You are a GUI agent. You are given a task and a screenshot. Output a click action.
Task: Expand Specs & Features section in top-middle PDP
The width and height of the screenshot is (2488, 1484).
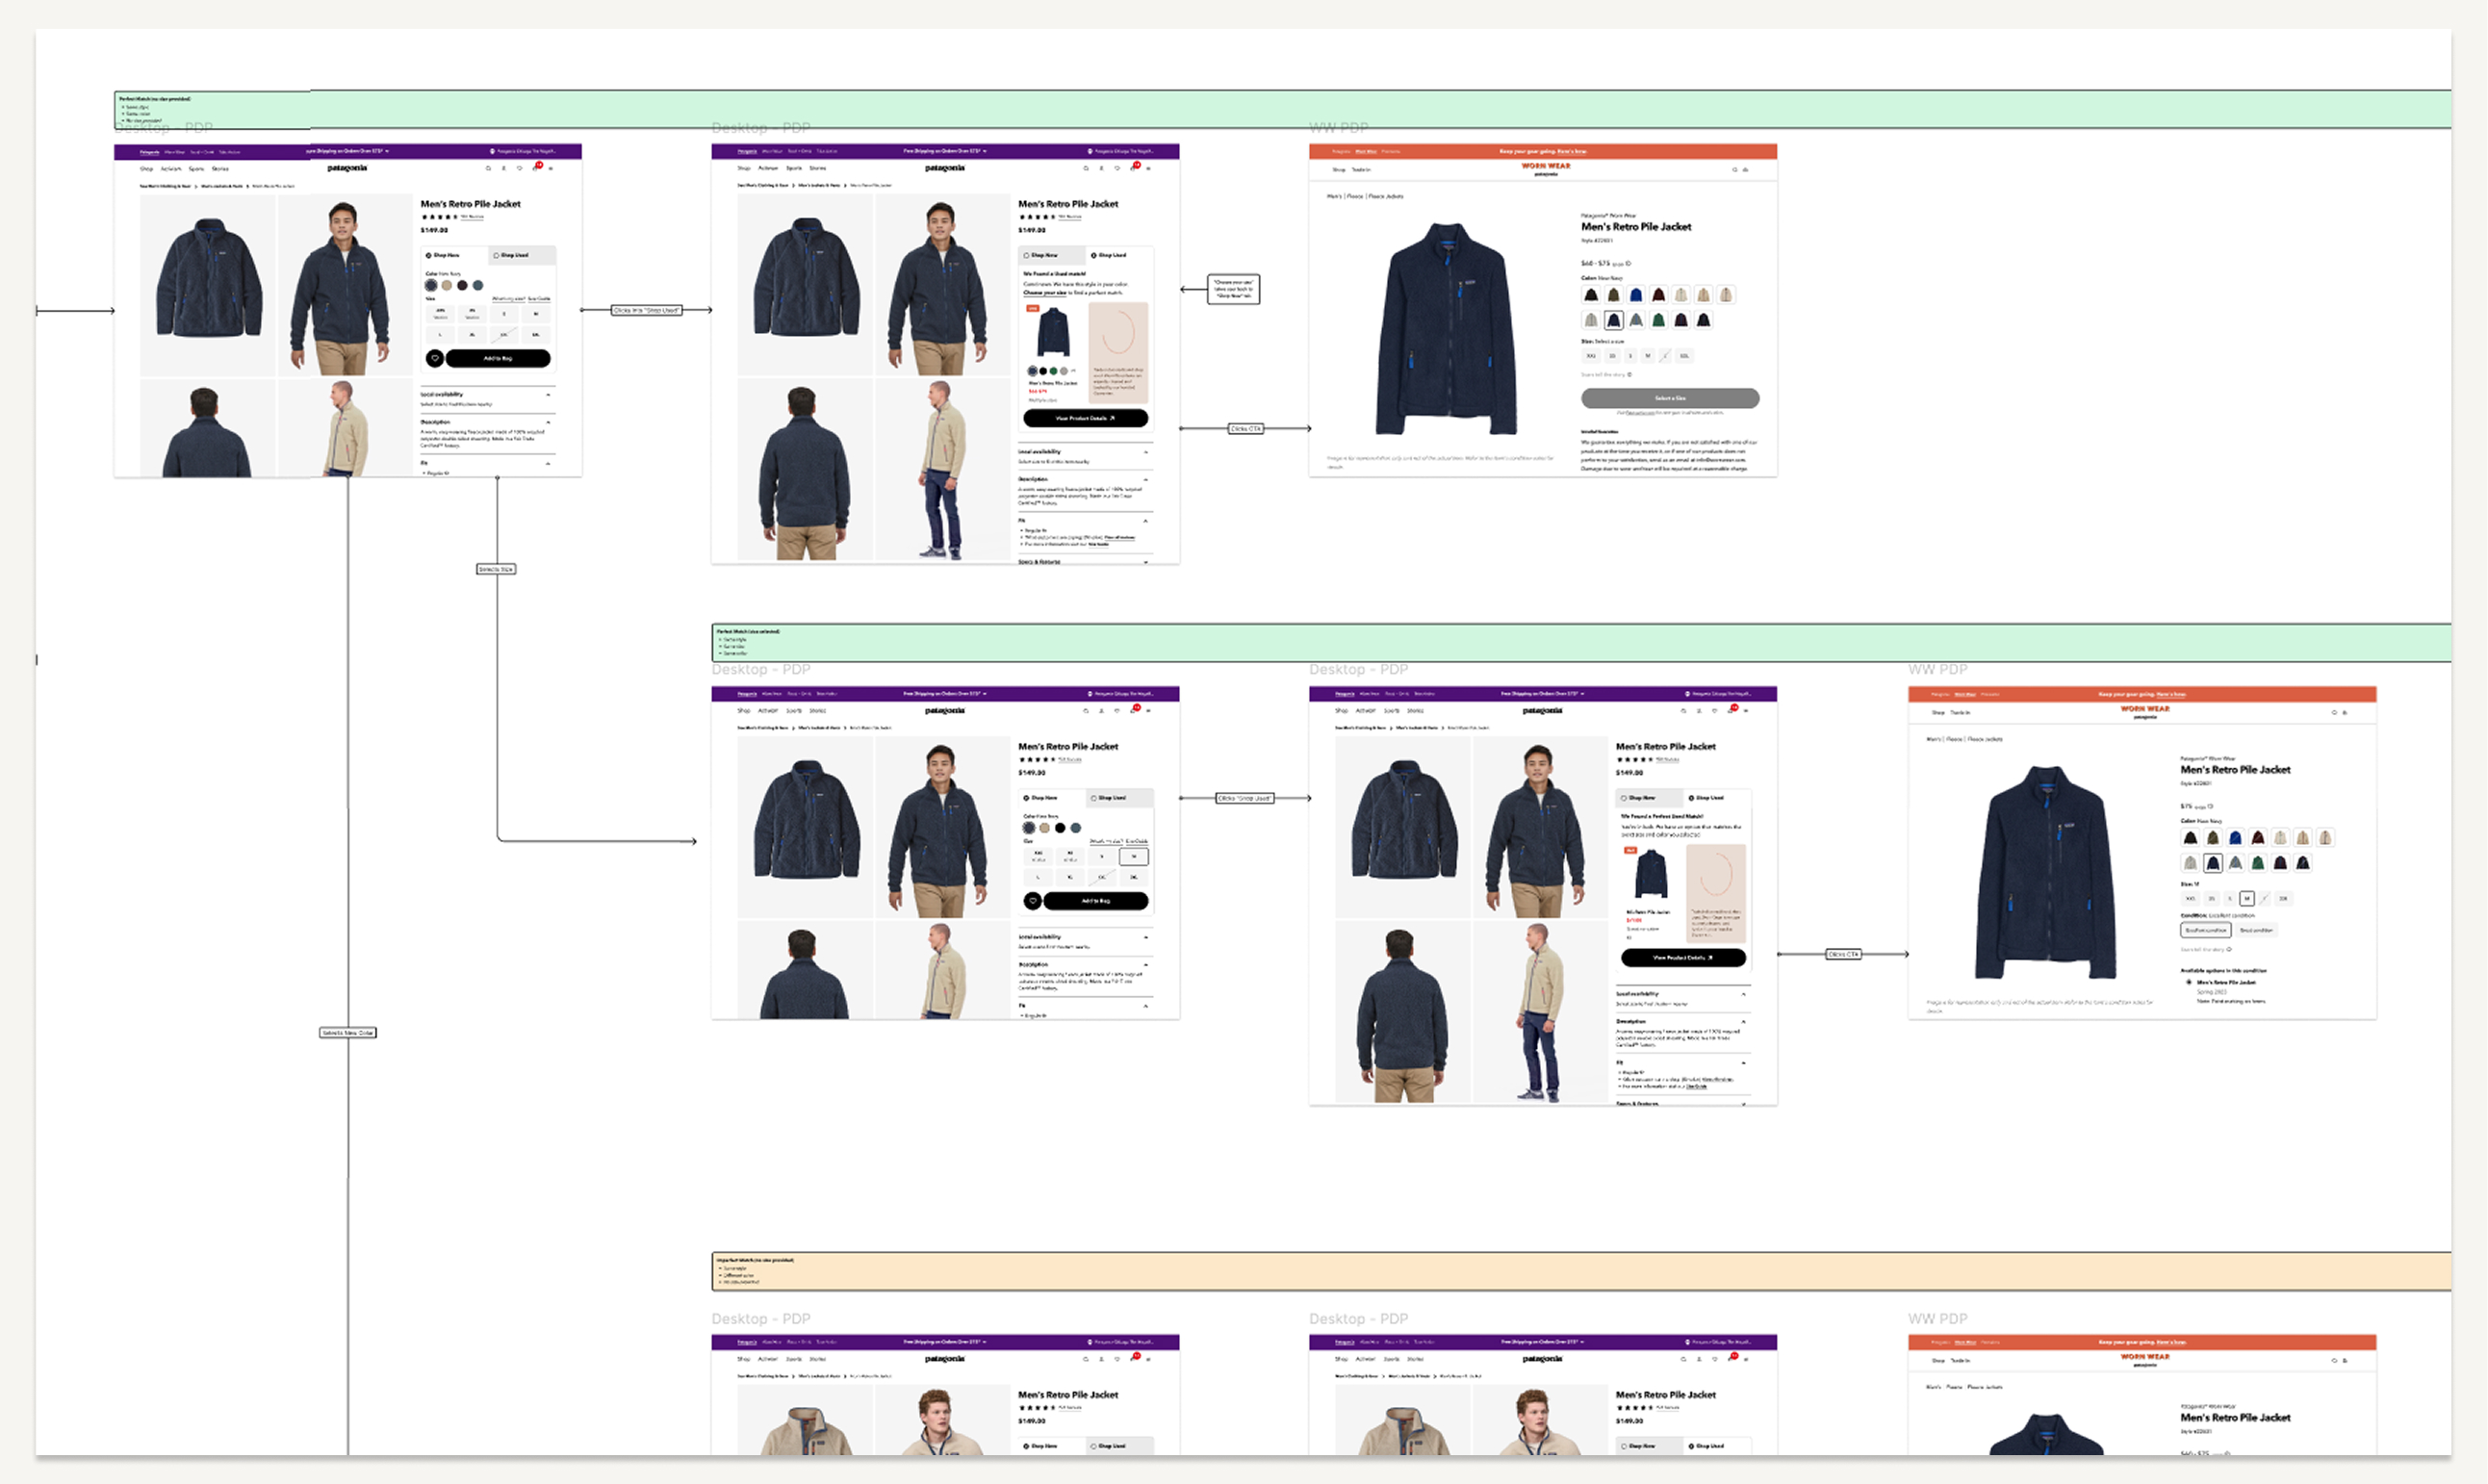tap(1145, 562)
